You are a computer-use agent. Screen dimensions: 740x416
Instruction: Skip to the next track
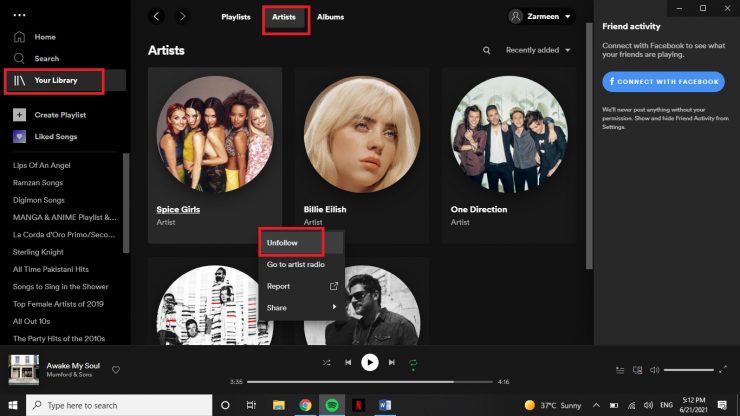pyautogui.click(x=392, y=363)
